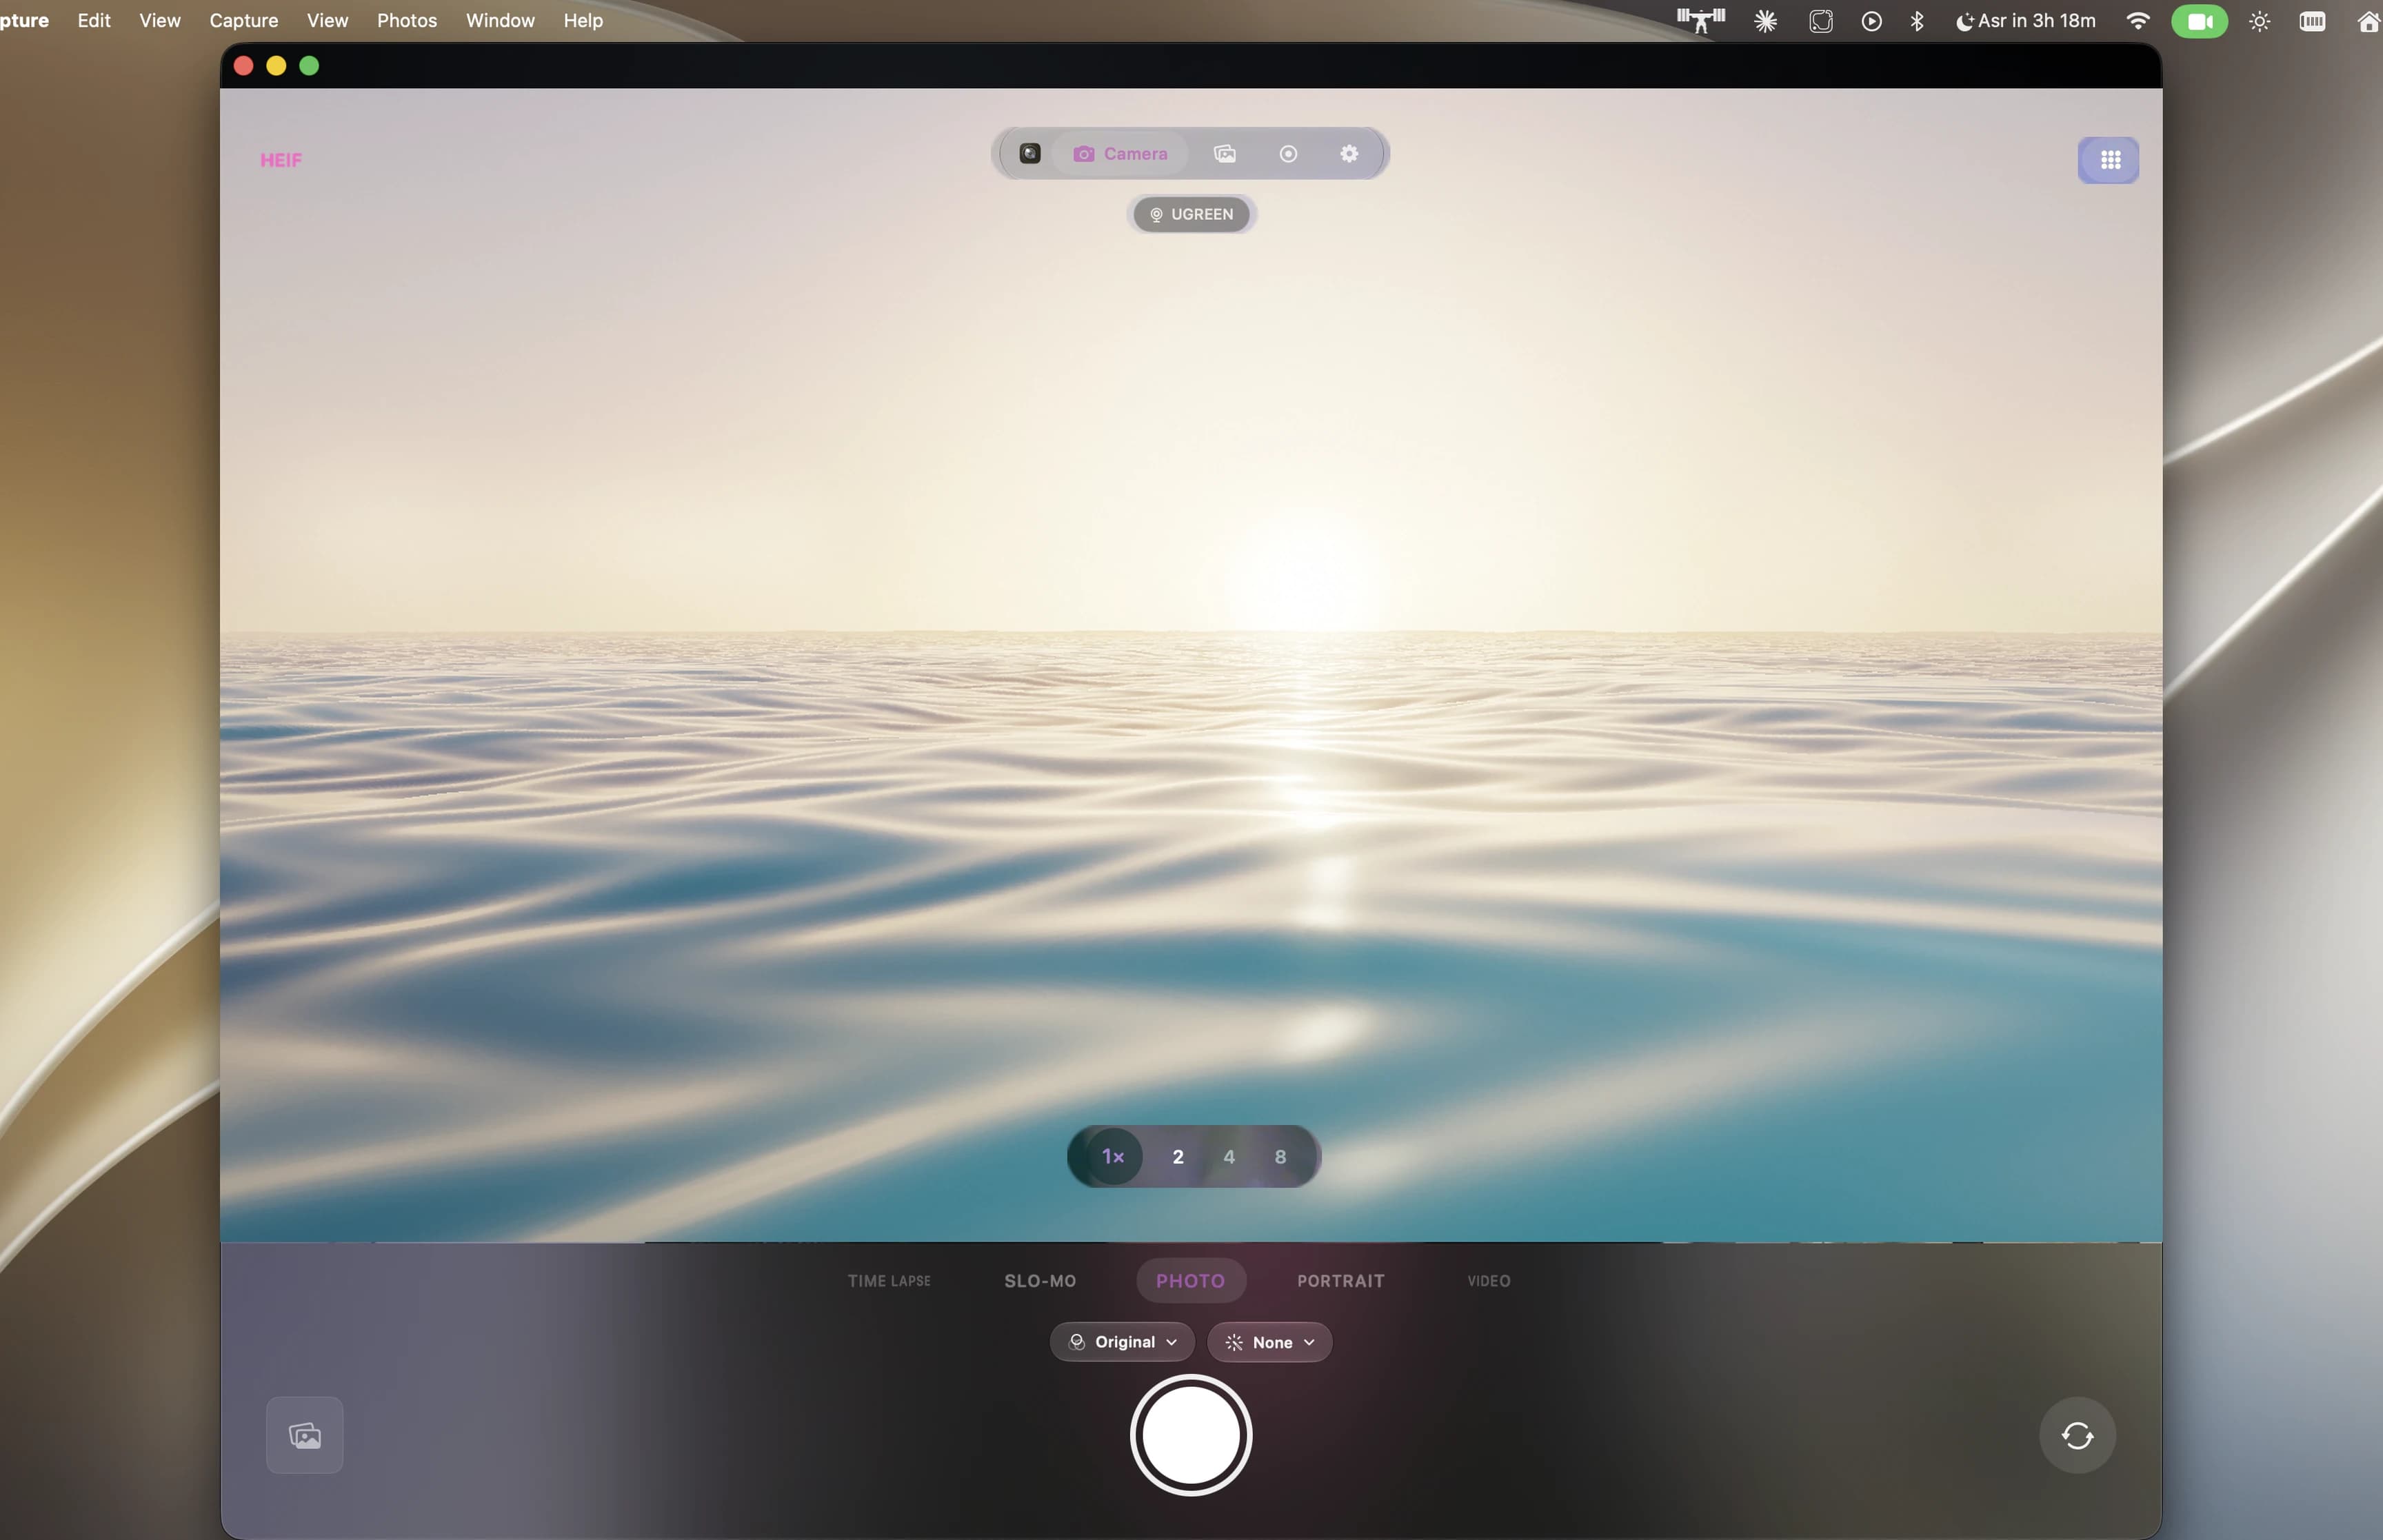Open the Photos menu
The width and height of the screenshot is (2383, 1540).
pyautogui.click(x=407, y=20)
